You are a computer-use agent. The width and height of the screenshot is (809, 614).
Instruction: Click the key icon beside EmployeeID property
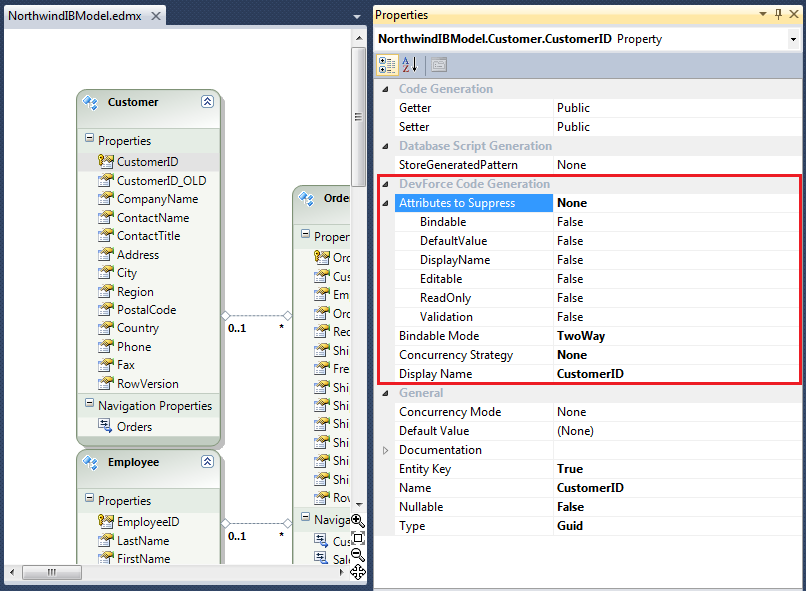click(x=105, y=522)
